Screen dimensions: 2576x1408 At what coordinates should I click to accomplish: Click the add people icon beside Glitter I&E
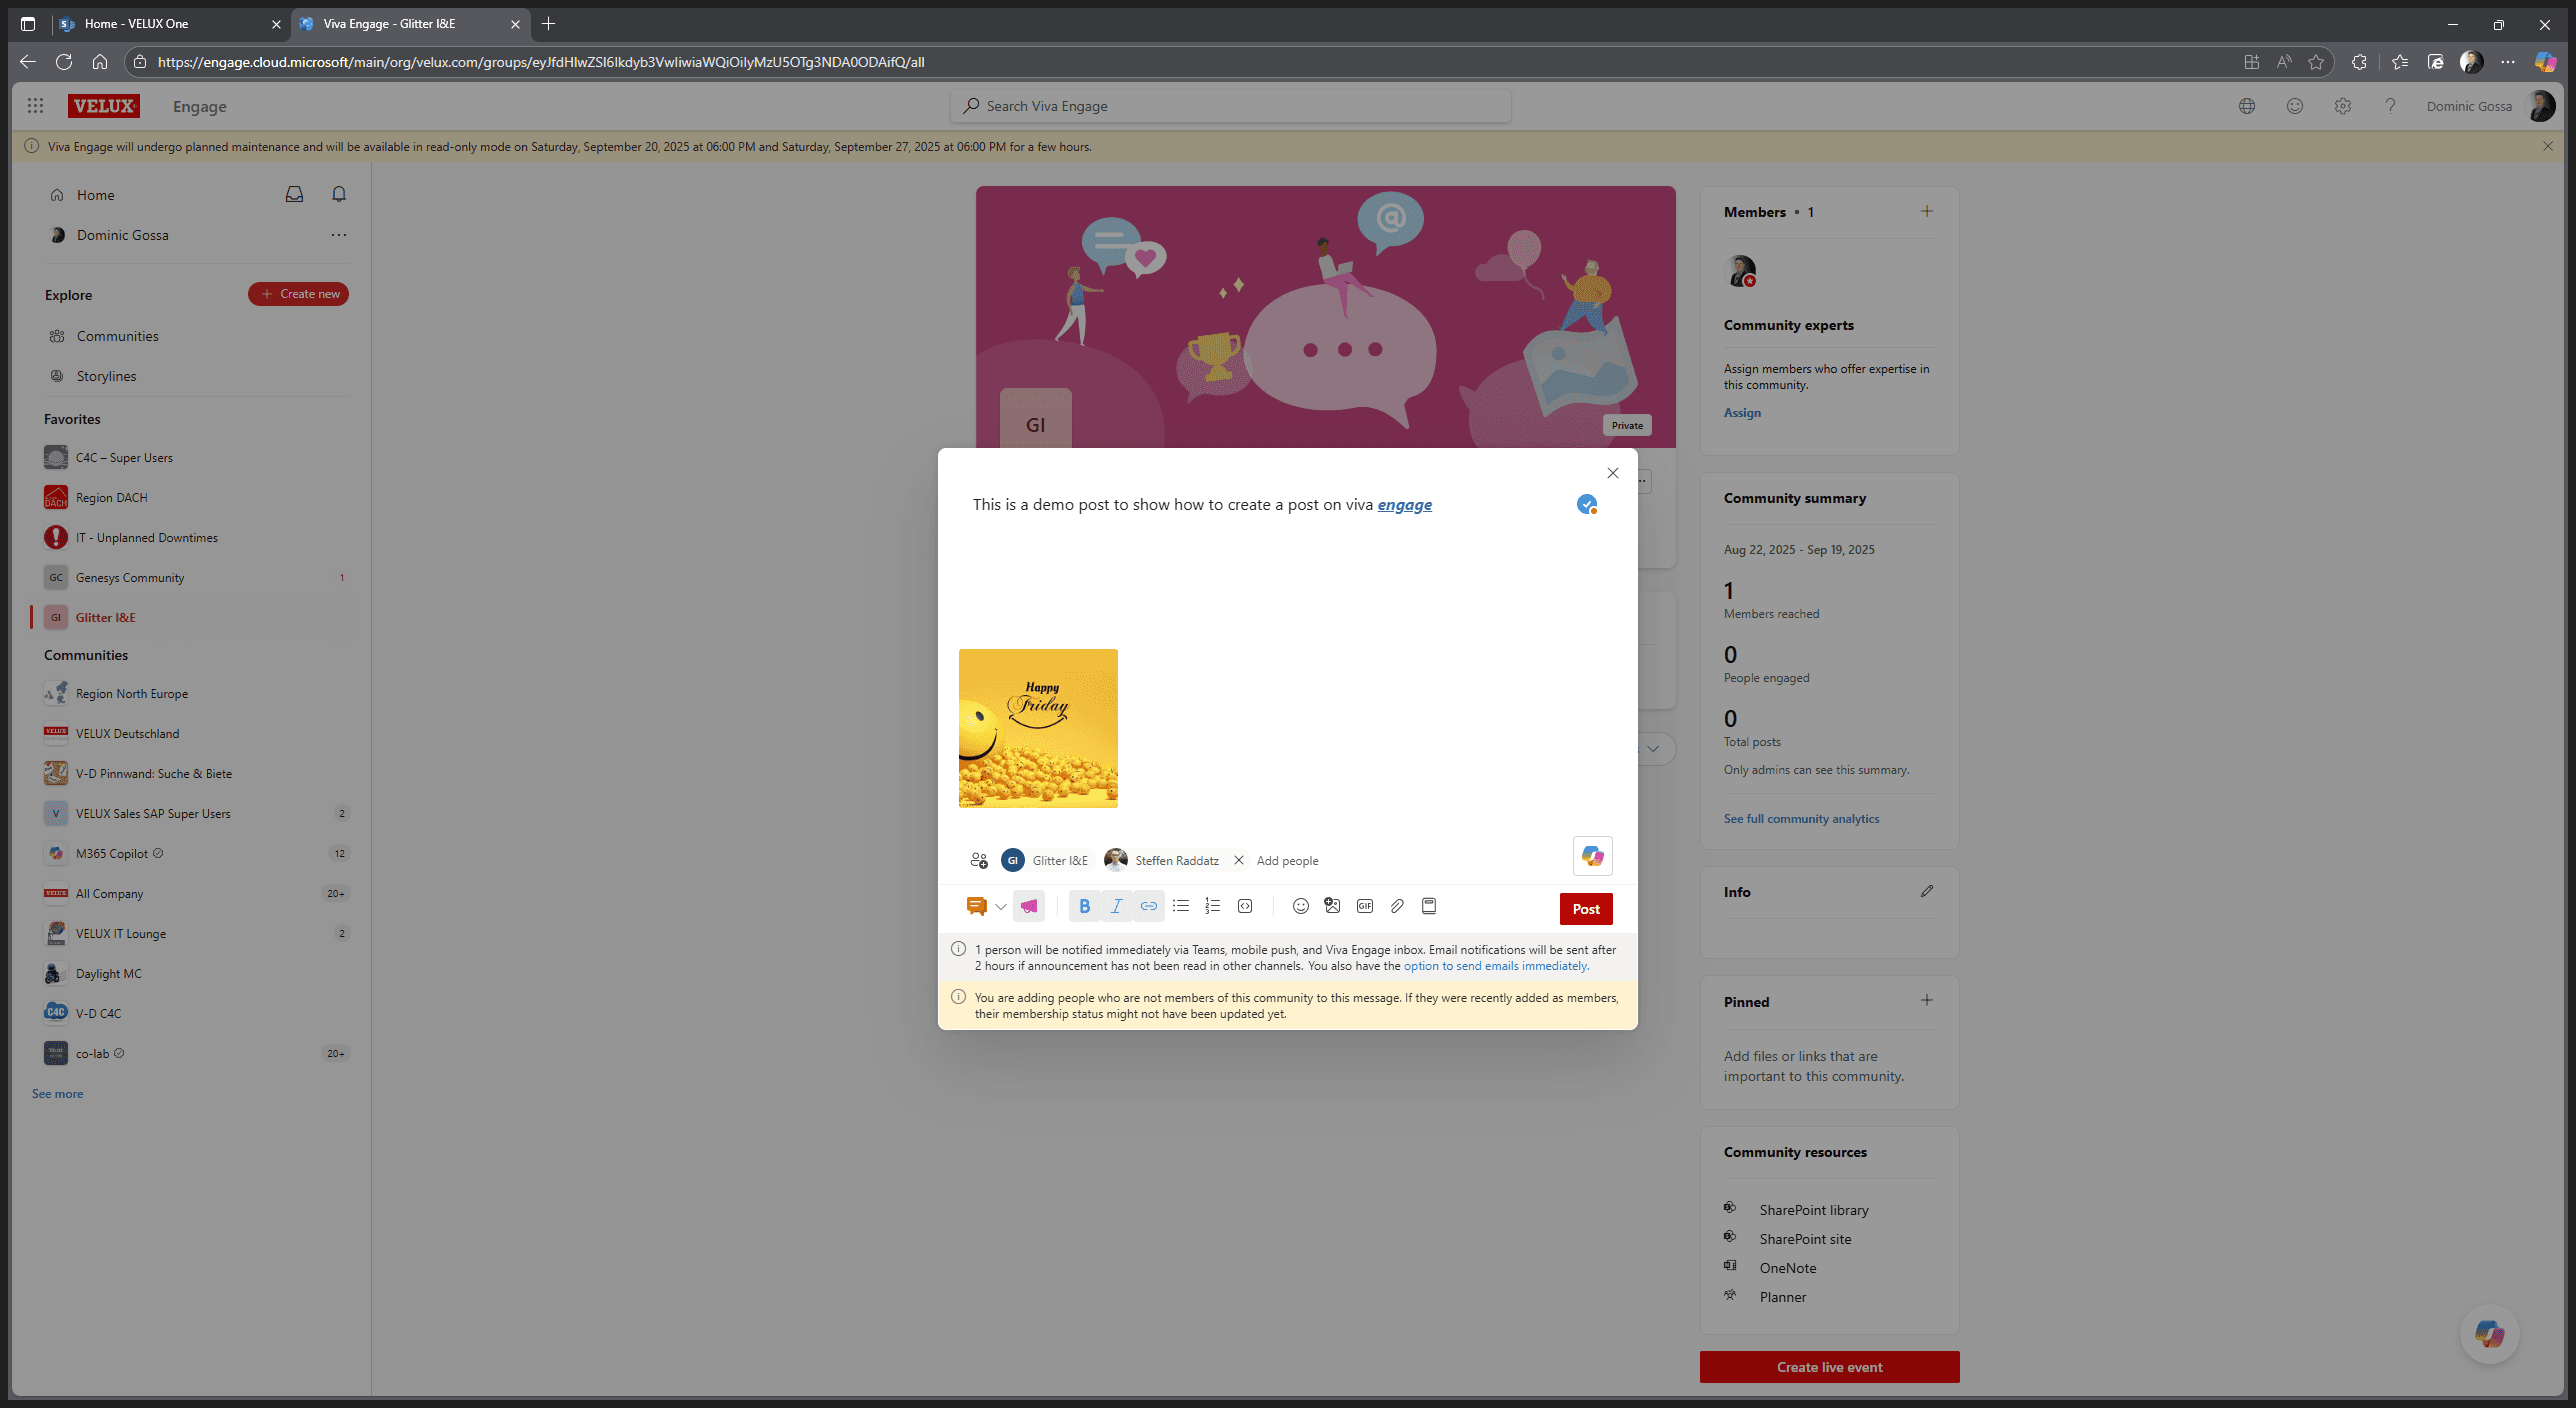click(979, 860)
